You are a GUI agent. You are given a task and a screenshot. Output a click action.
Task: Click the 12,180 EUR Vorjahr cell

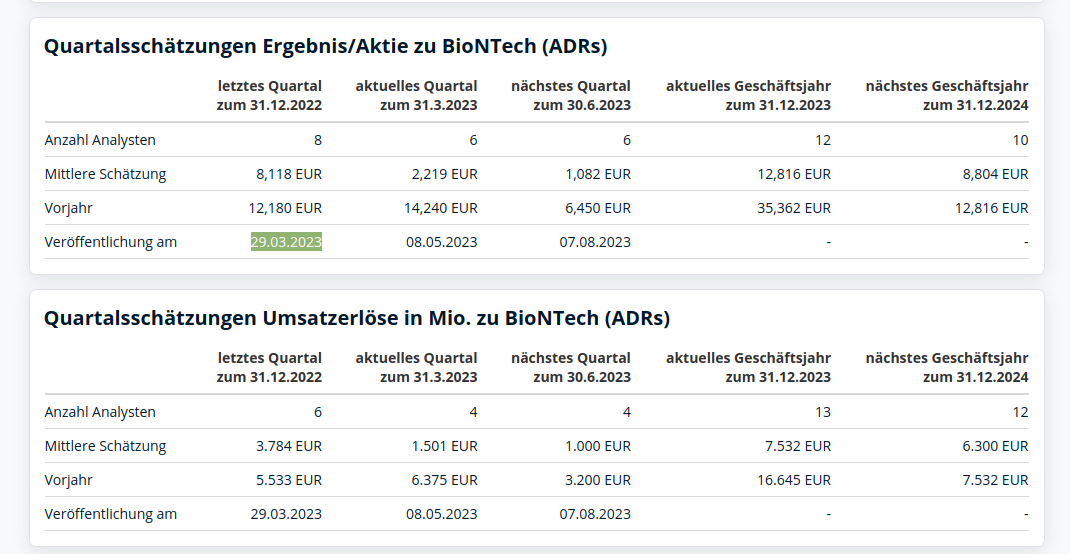coord(285,208)
